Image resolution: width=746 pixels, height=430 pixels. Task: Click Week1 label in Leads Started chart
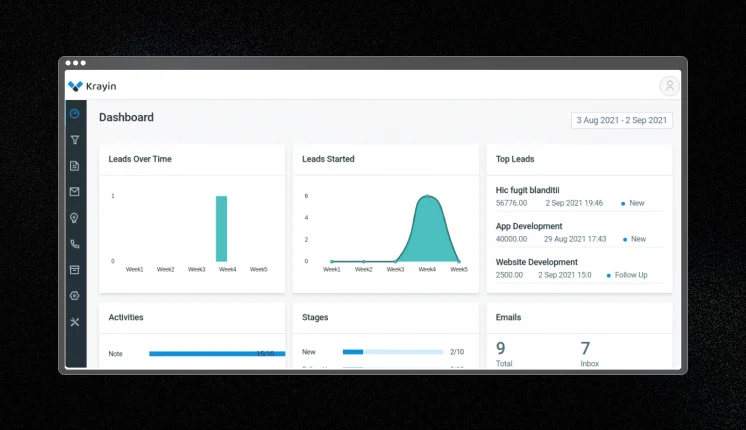[x=332, y=269]
